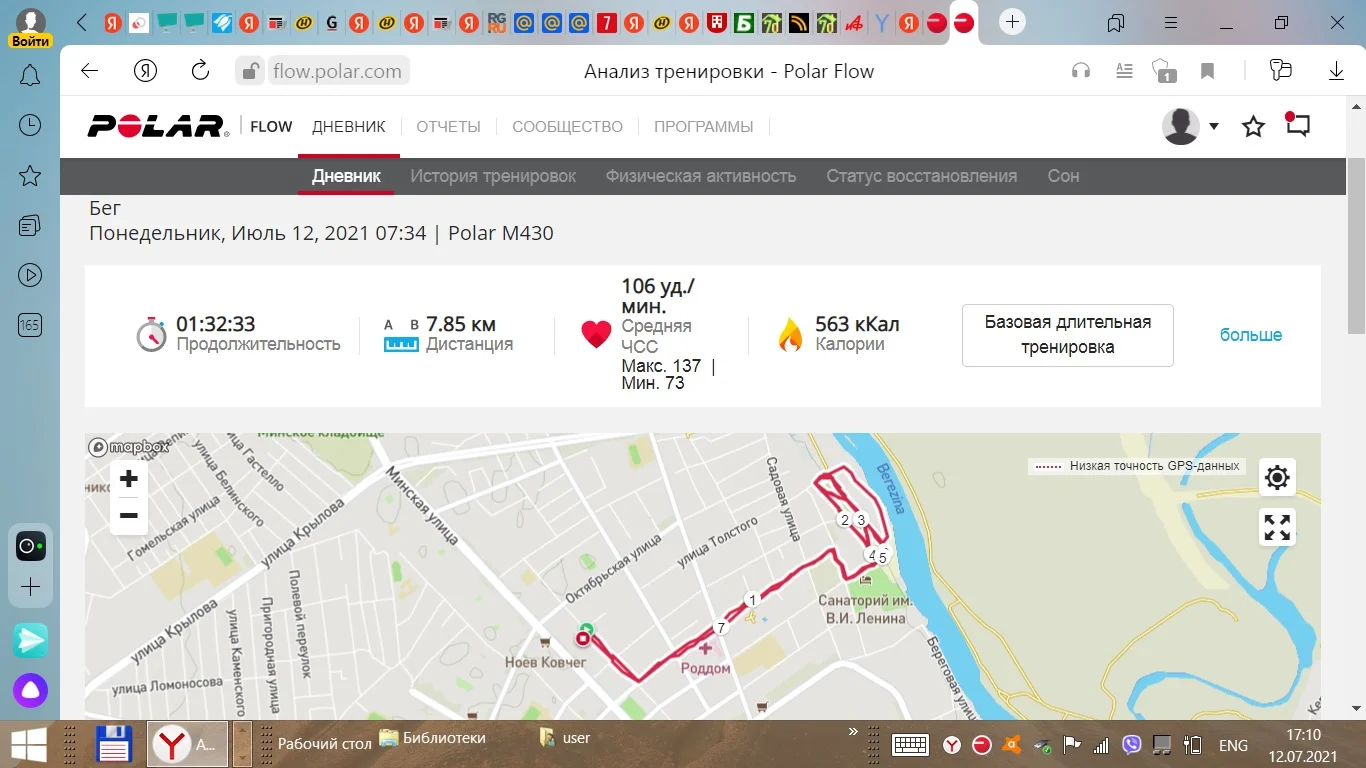Open tab list arrow left of tabs

(x=82, y=22)
